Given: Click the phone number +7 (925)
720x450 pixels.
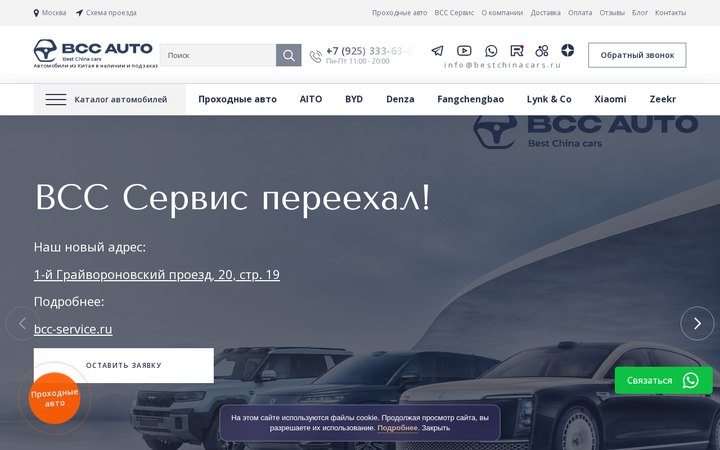Looking at the screenshot, I should point(369,51).
